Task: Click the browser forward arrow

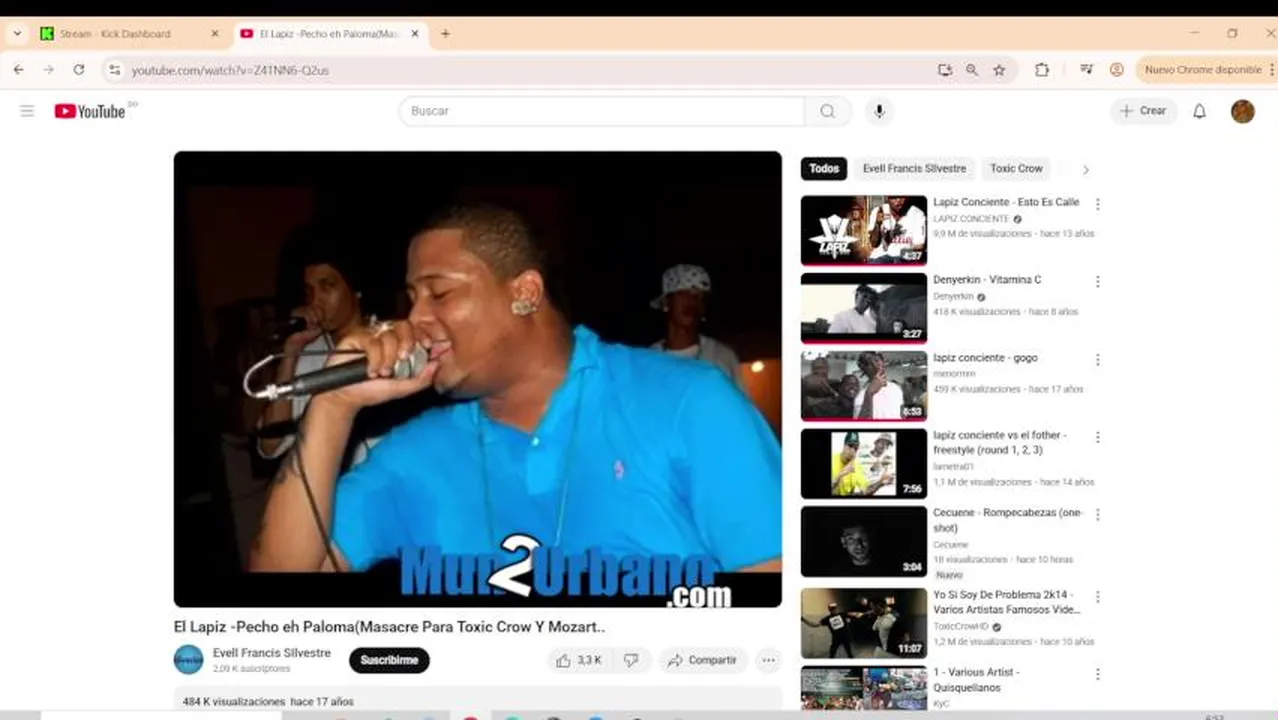Action: click(x=48, y=70)
